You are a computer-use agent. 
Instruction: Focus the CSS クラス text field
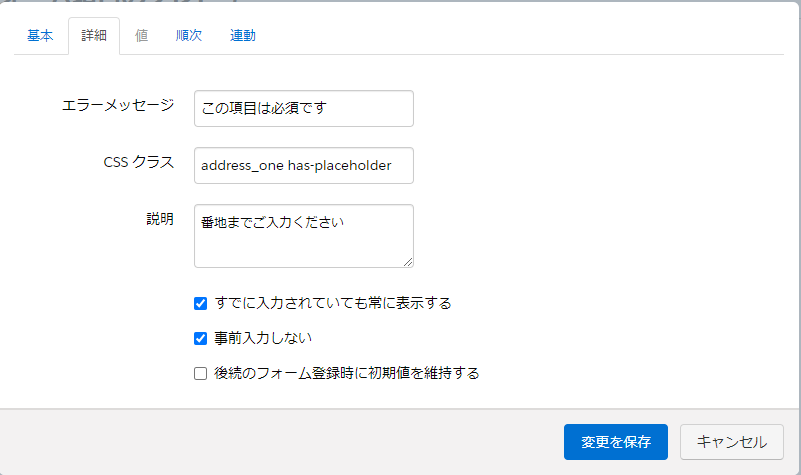pos(303,166)
